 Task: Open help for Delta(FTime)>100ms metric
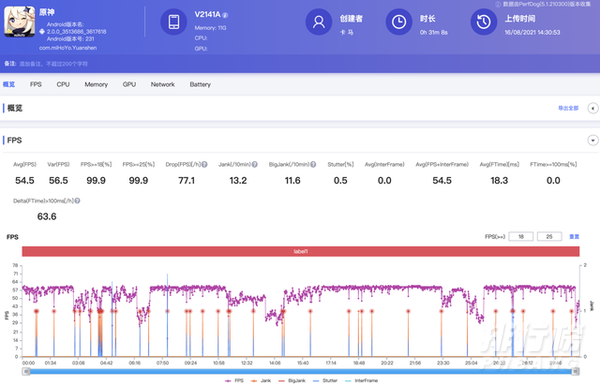(77, 201)
